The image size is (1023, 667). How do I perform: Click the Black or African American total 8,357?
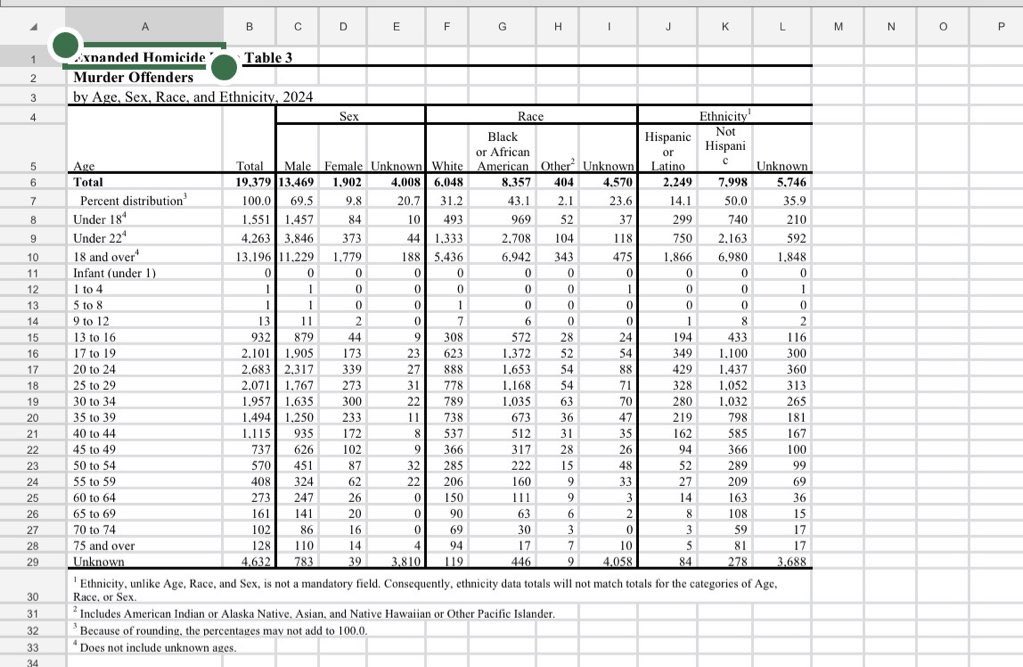[516, 182]
